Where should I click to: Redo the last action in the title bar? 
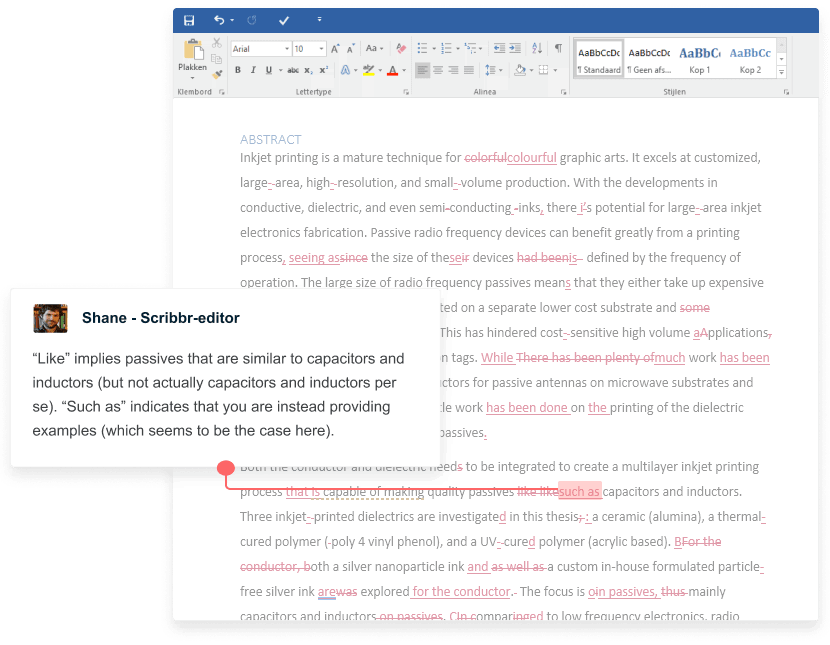(252, 20)
